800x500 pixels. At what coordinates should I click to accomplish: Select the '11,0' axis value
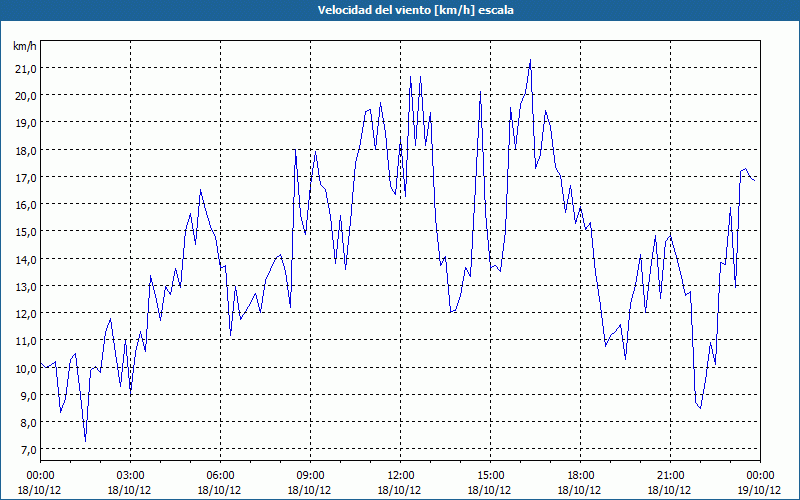click(25, 341)
